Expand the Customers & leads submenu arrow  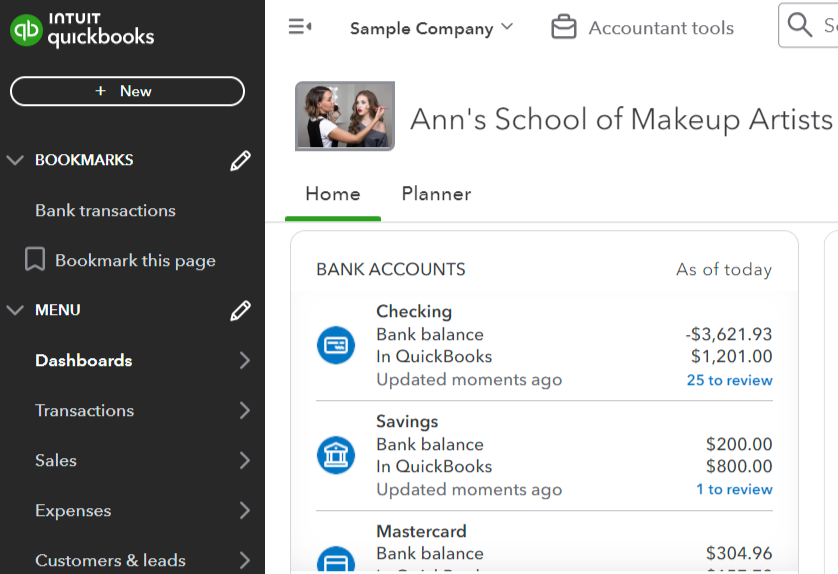pos(245,560)
